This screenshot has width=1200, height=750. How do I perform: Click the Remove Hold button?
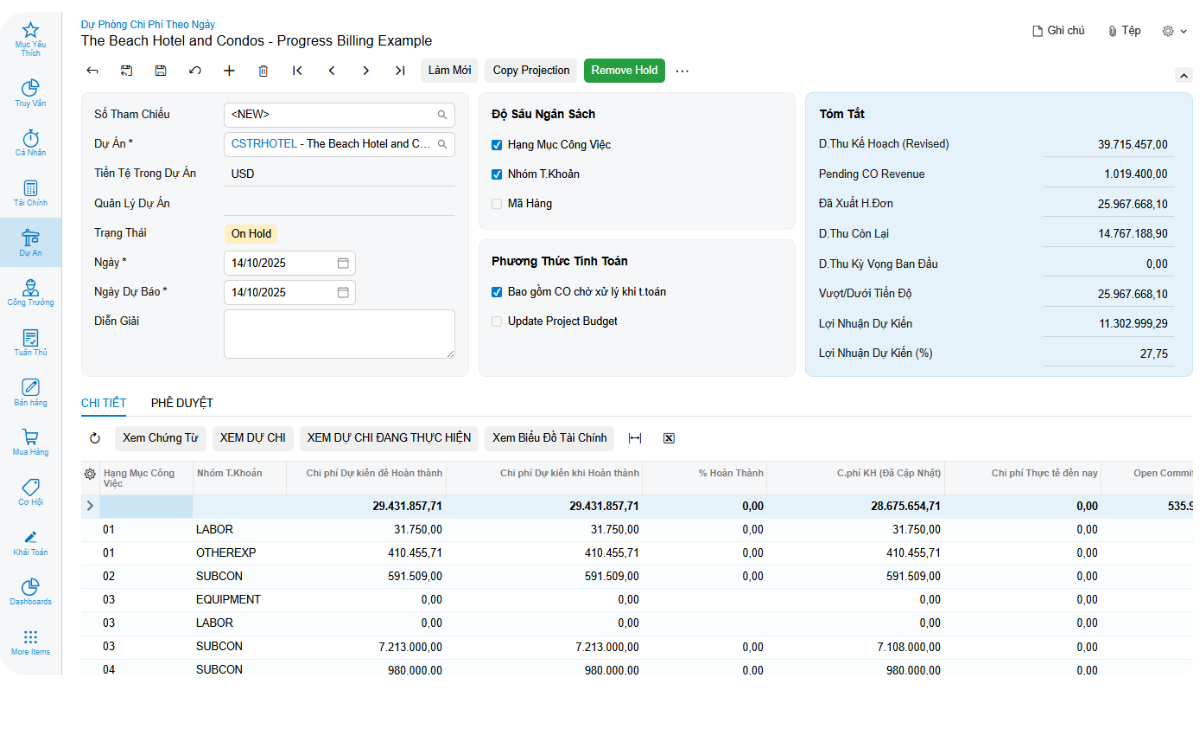pos(624,70)
